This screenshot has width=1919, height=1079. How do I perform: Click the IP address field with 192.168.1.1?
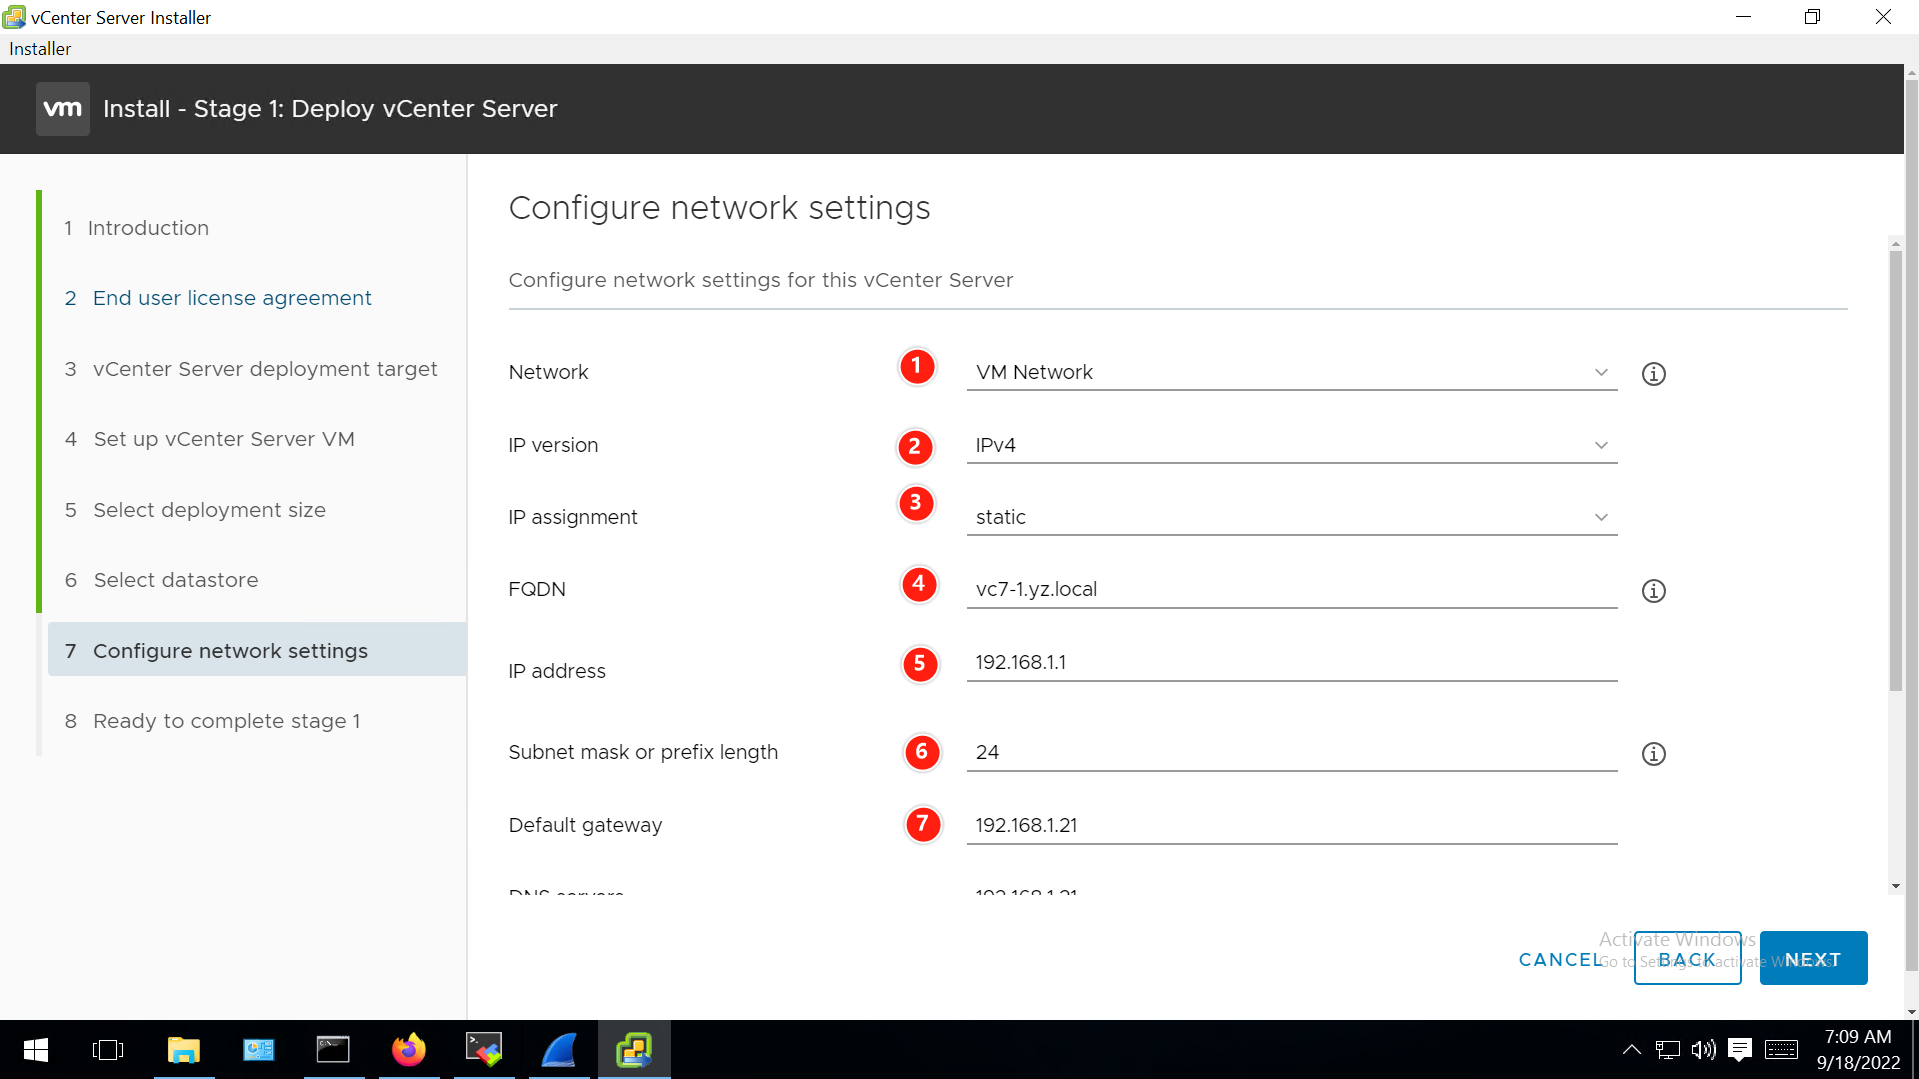coord(1292,662)
